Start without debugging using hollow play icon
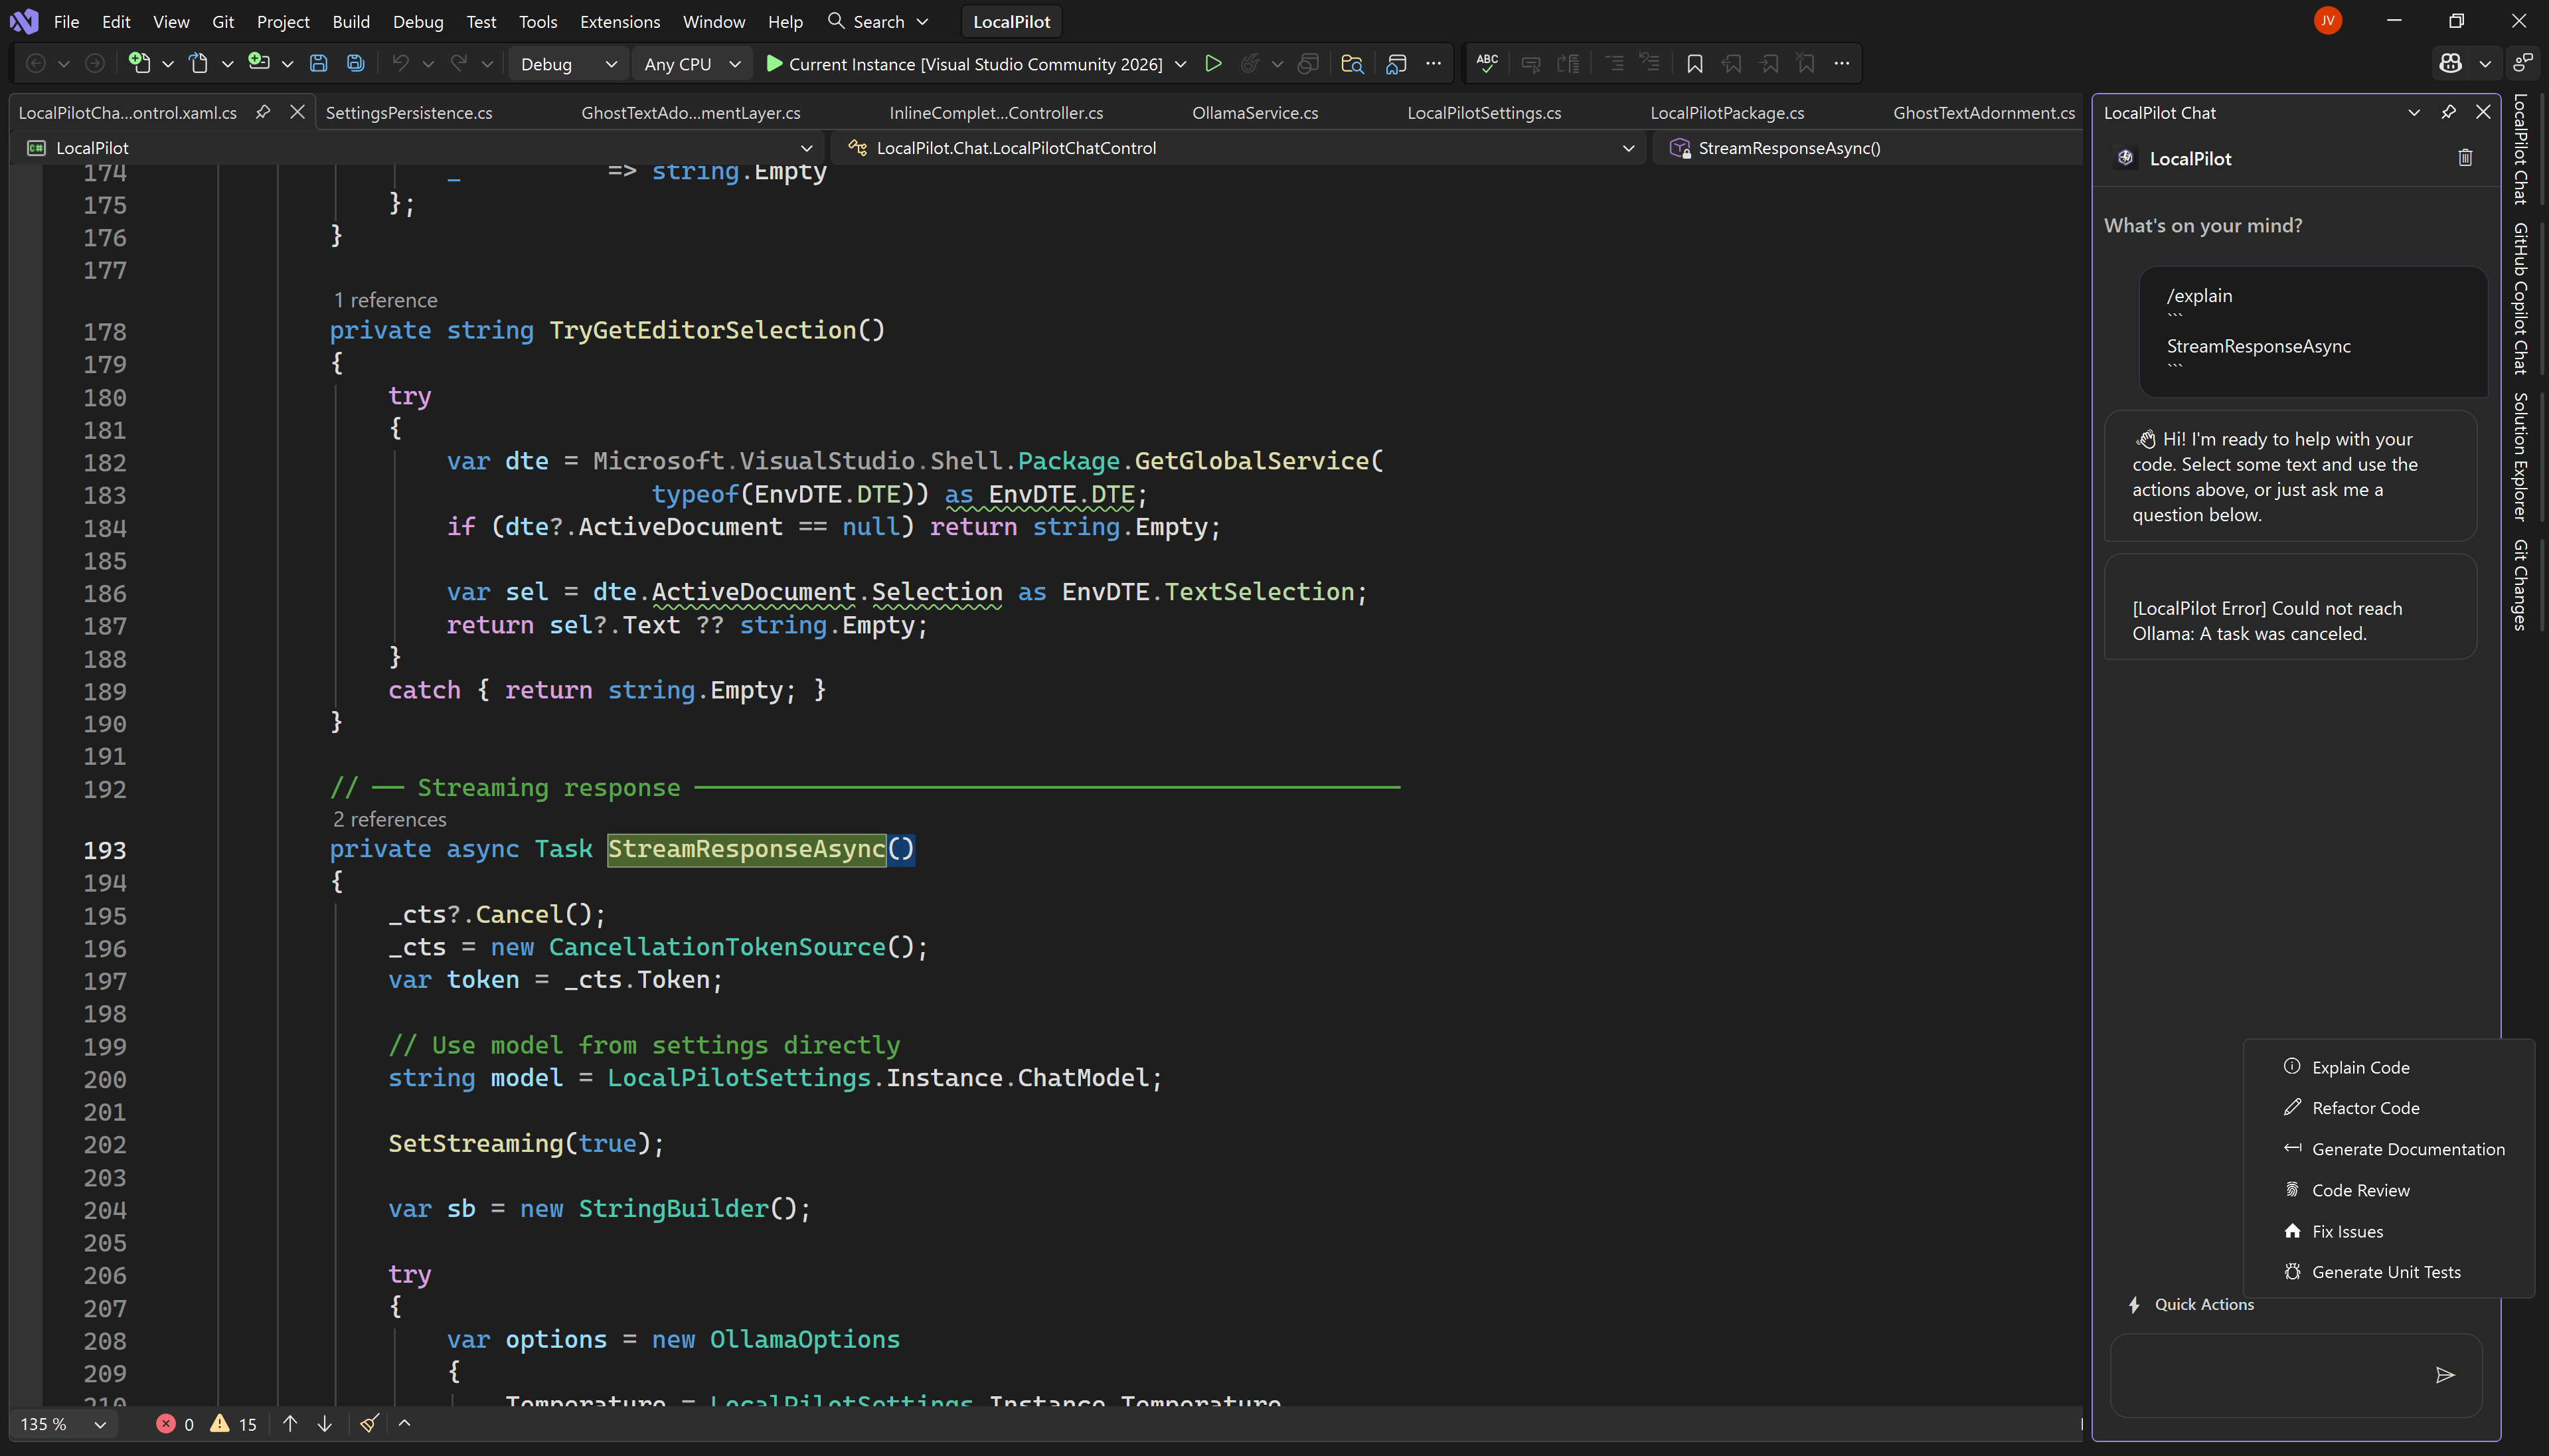This screenshot has height=1456, width=2549. [1213, 64]
